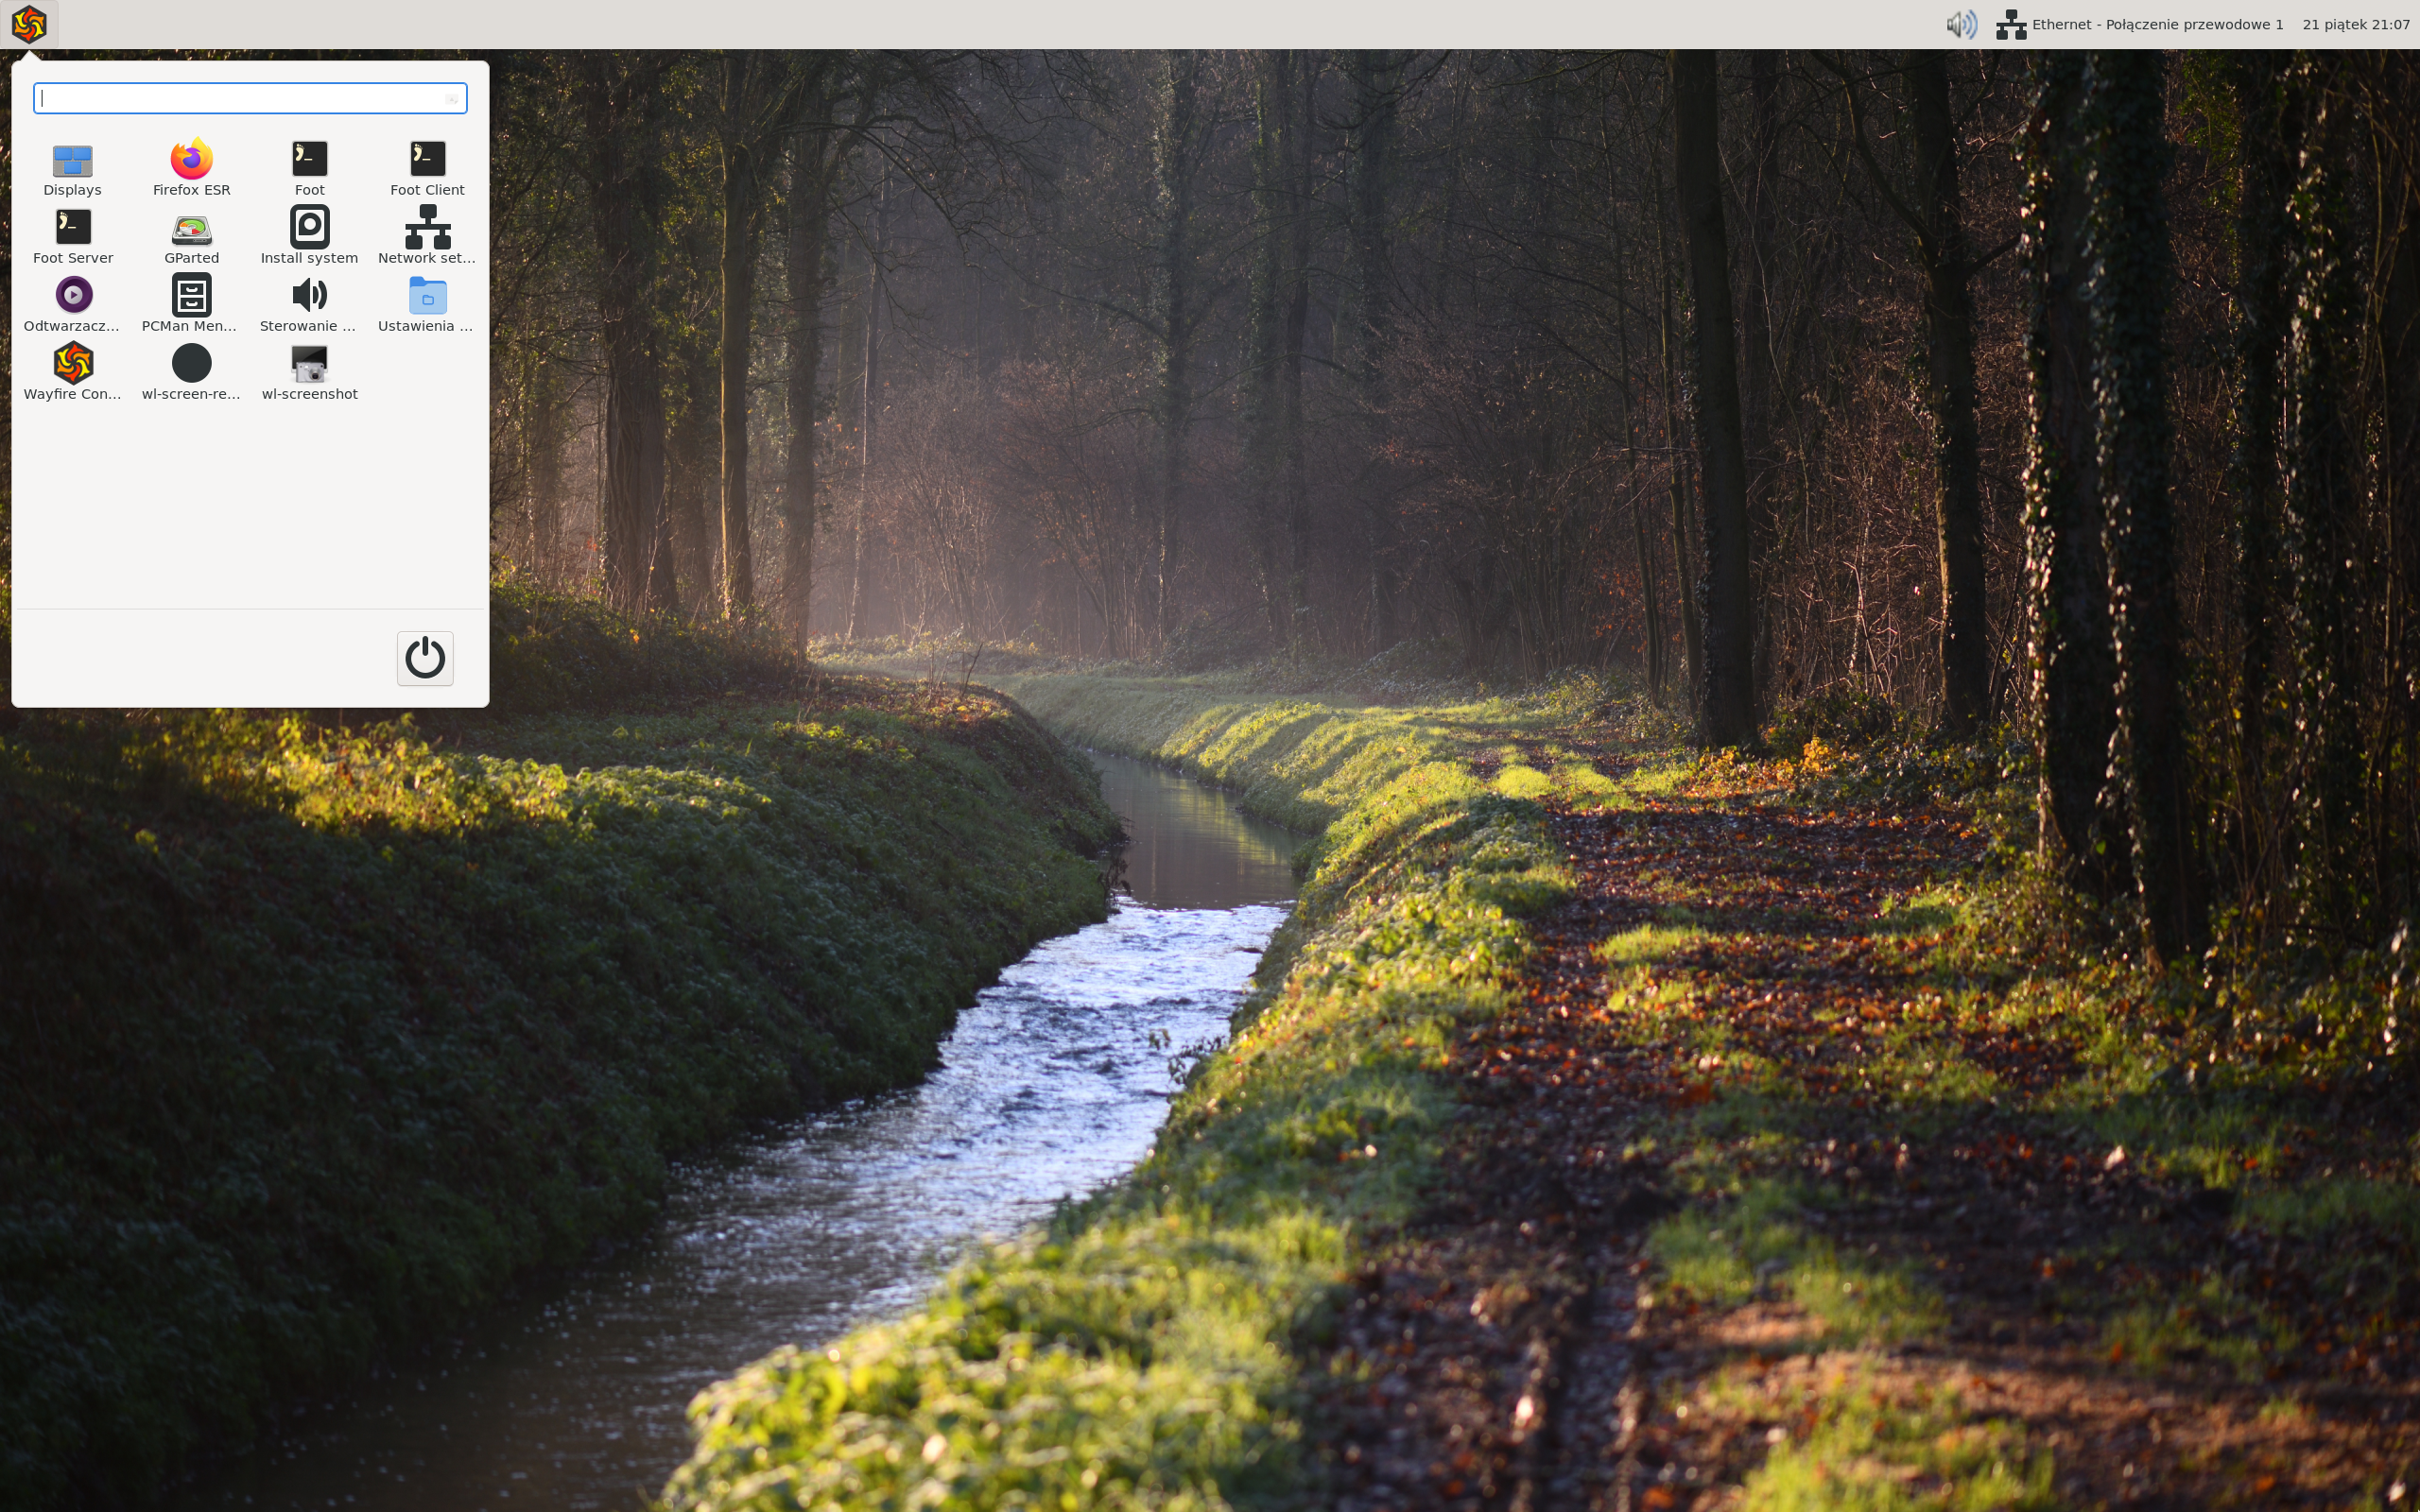Open the Displays app
Screen dimensions: 2420x1512
coord(72,169)
